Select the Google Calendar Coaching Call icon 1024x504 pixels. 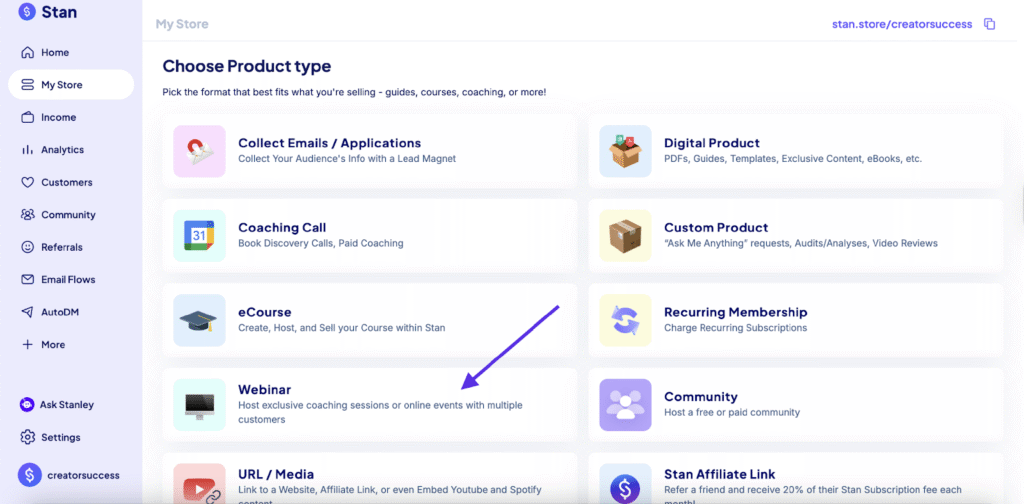point(199,236)
